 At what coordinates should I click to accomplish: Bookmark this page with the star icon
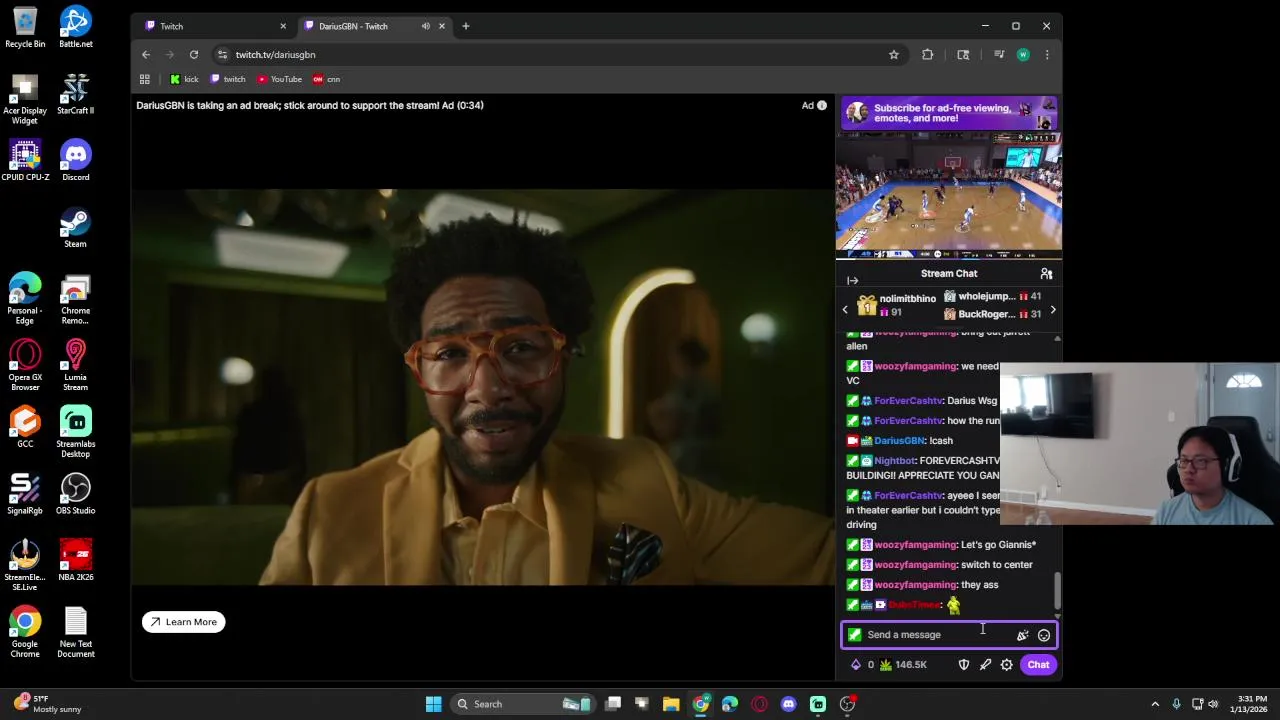pos(894,54)
